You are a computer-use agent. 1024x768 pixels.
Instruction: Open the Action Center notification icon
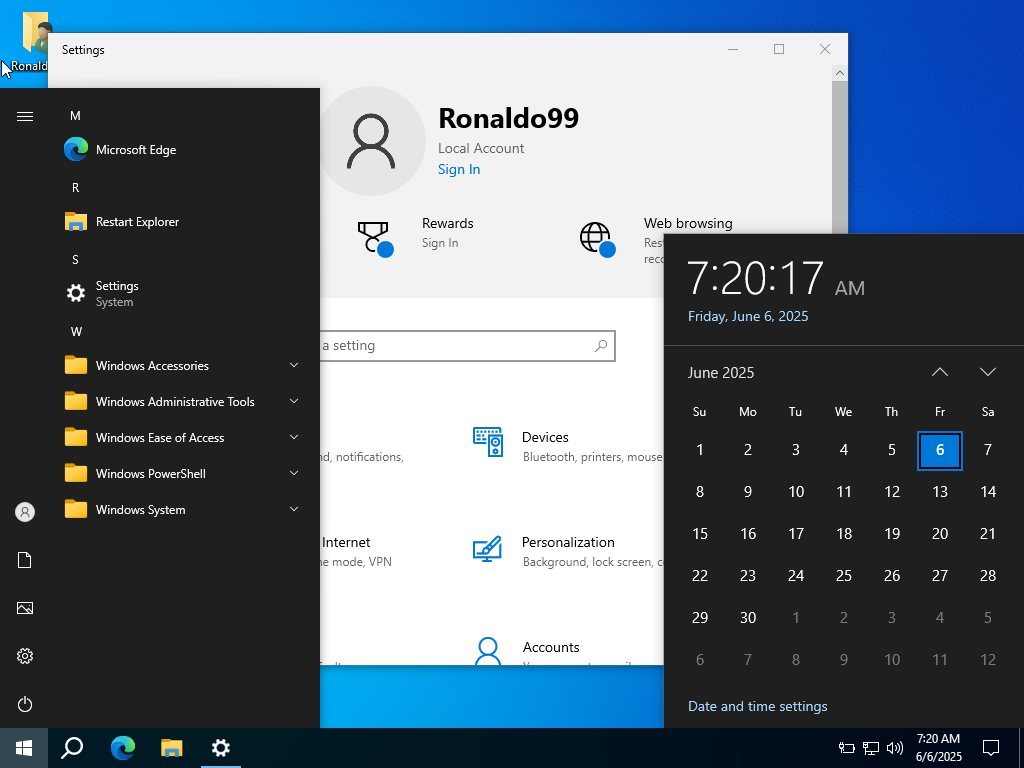[x=991, y=748]
